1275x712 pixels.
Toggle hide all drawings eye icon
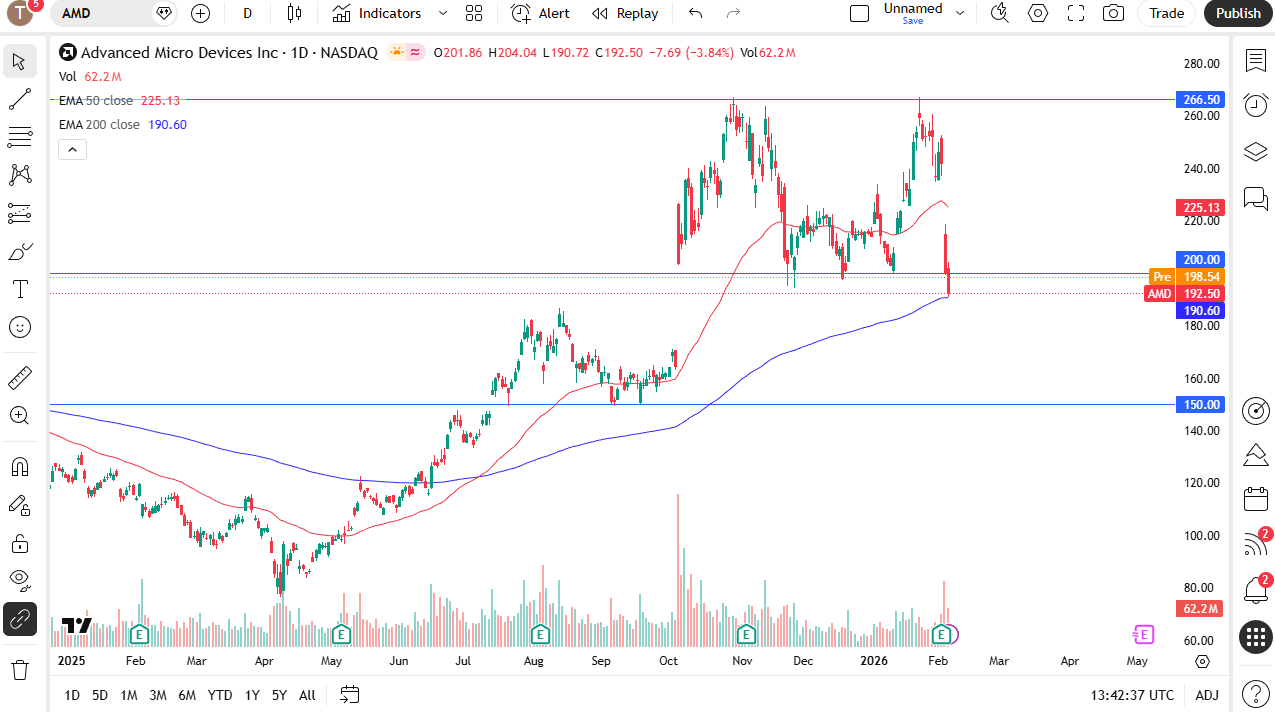[19, 581]
